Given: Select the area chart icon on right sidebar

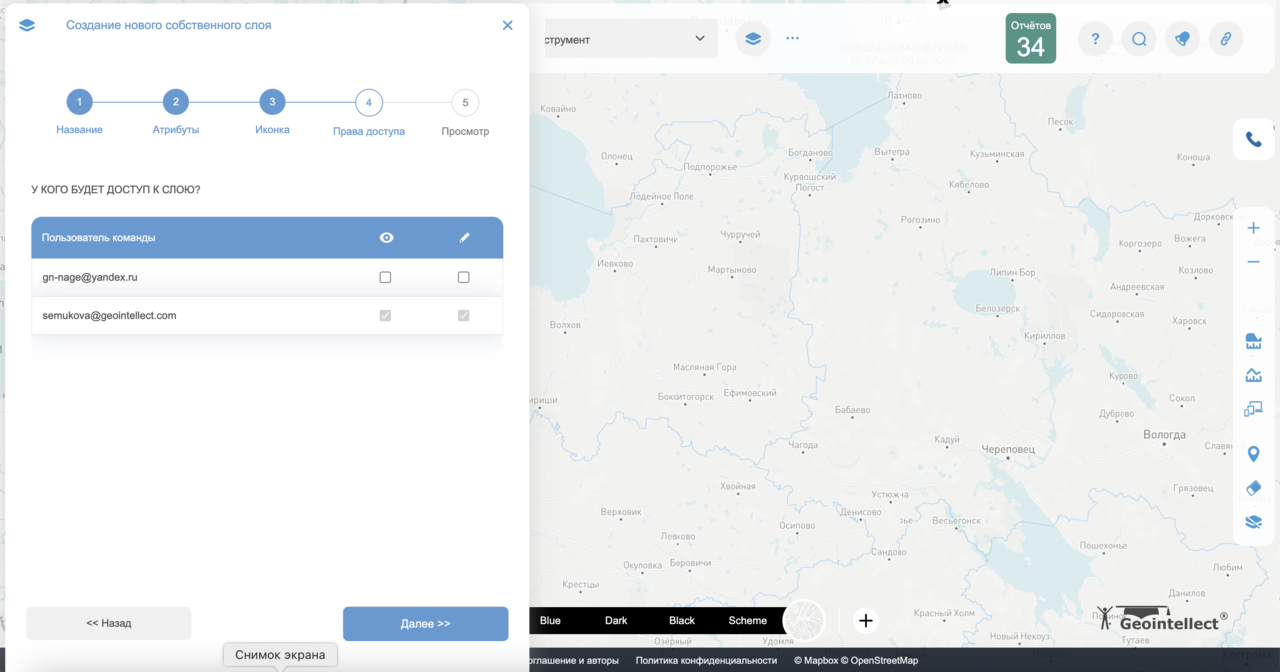Looking at the screenshot, I should coord(1253,374).
